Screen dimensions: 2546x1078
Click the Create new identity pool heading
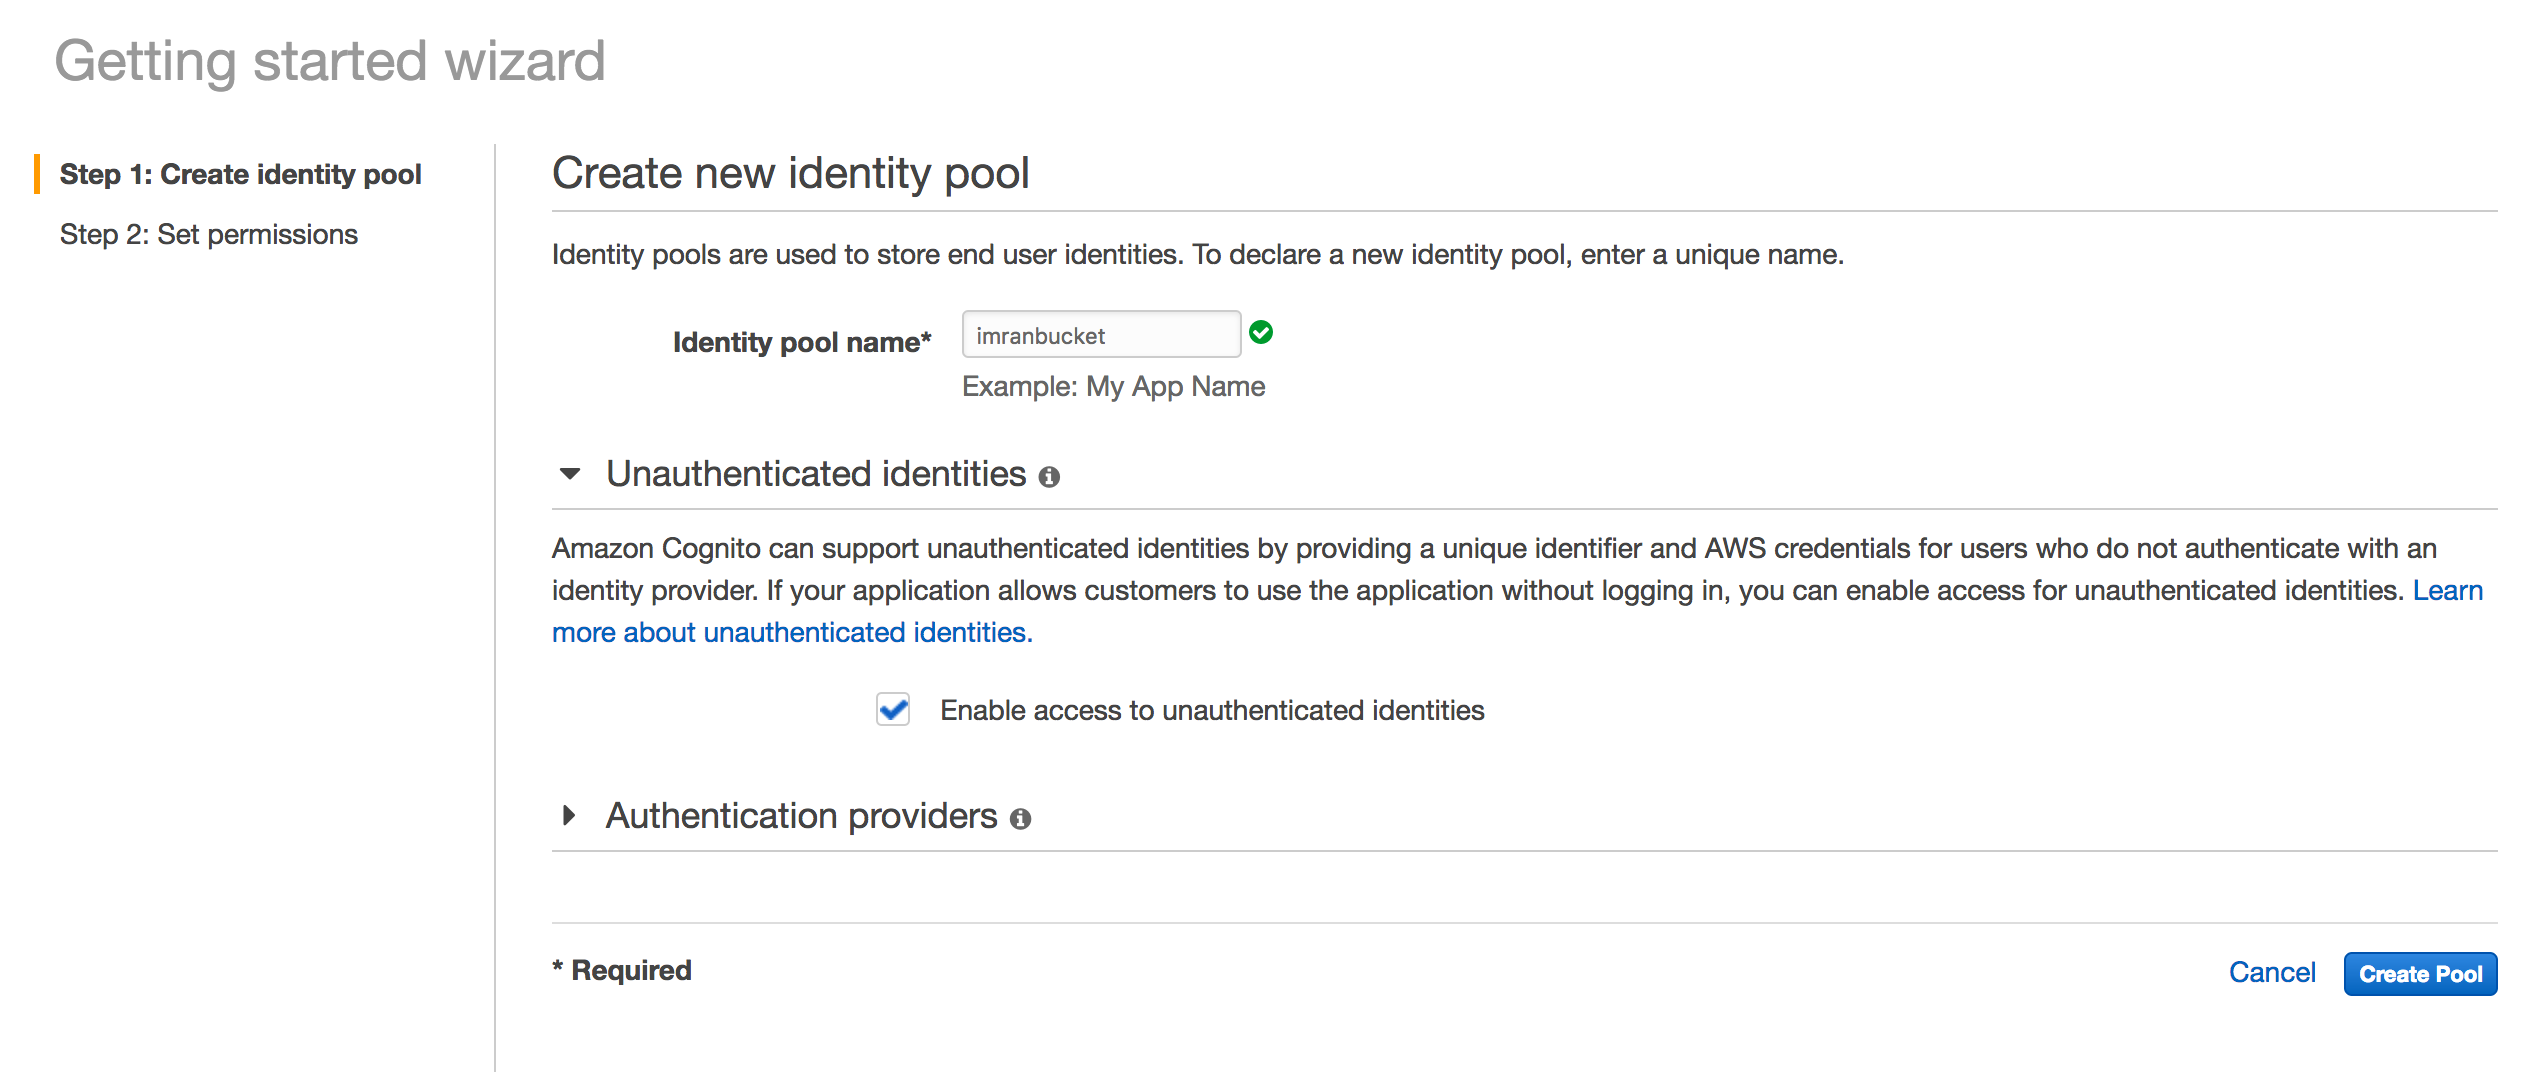(x=790, y=172)
